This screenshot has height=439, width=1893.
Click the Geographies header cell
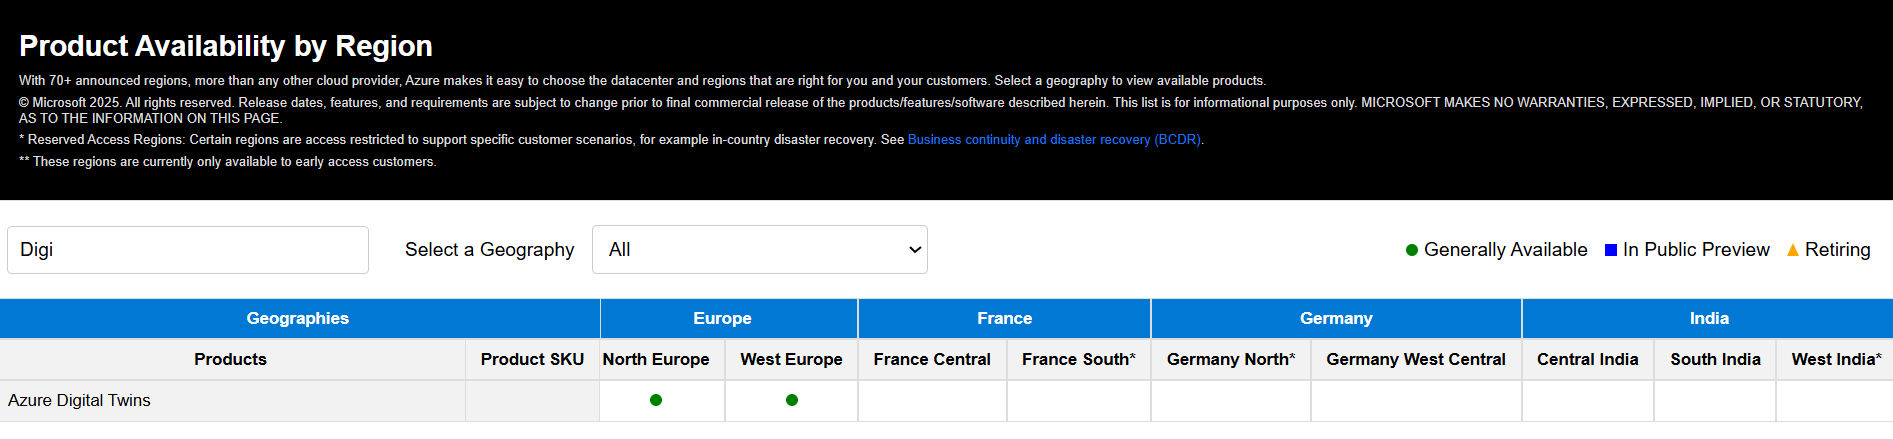(x=298, y=318)
